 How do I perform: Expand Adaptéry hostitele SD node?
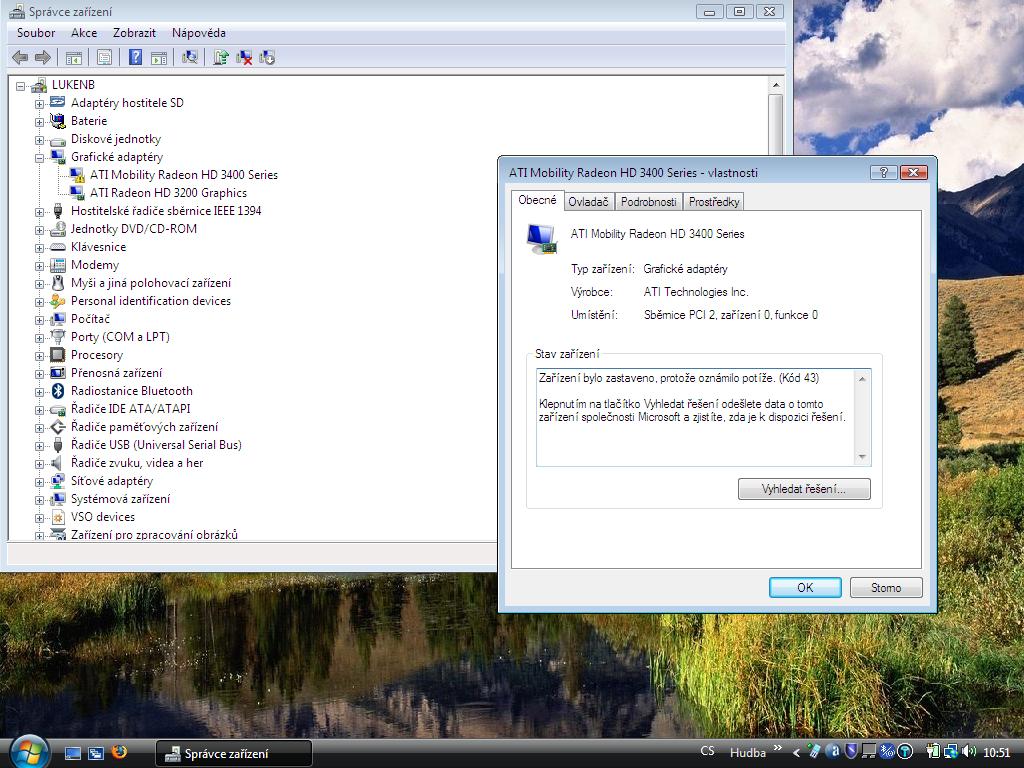(x=39, y=104)
